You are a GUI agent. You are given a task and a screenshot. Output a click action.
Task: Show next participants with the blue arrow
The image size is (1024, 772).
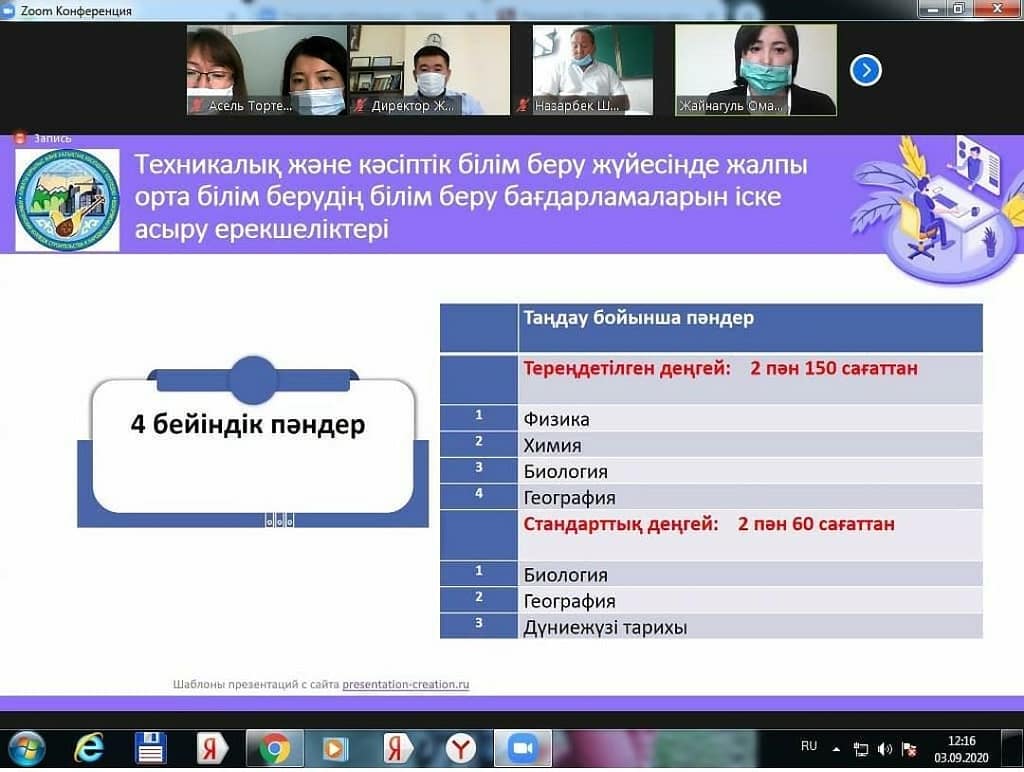(x=866, y=71)
